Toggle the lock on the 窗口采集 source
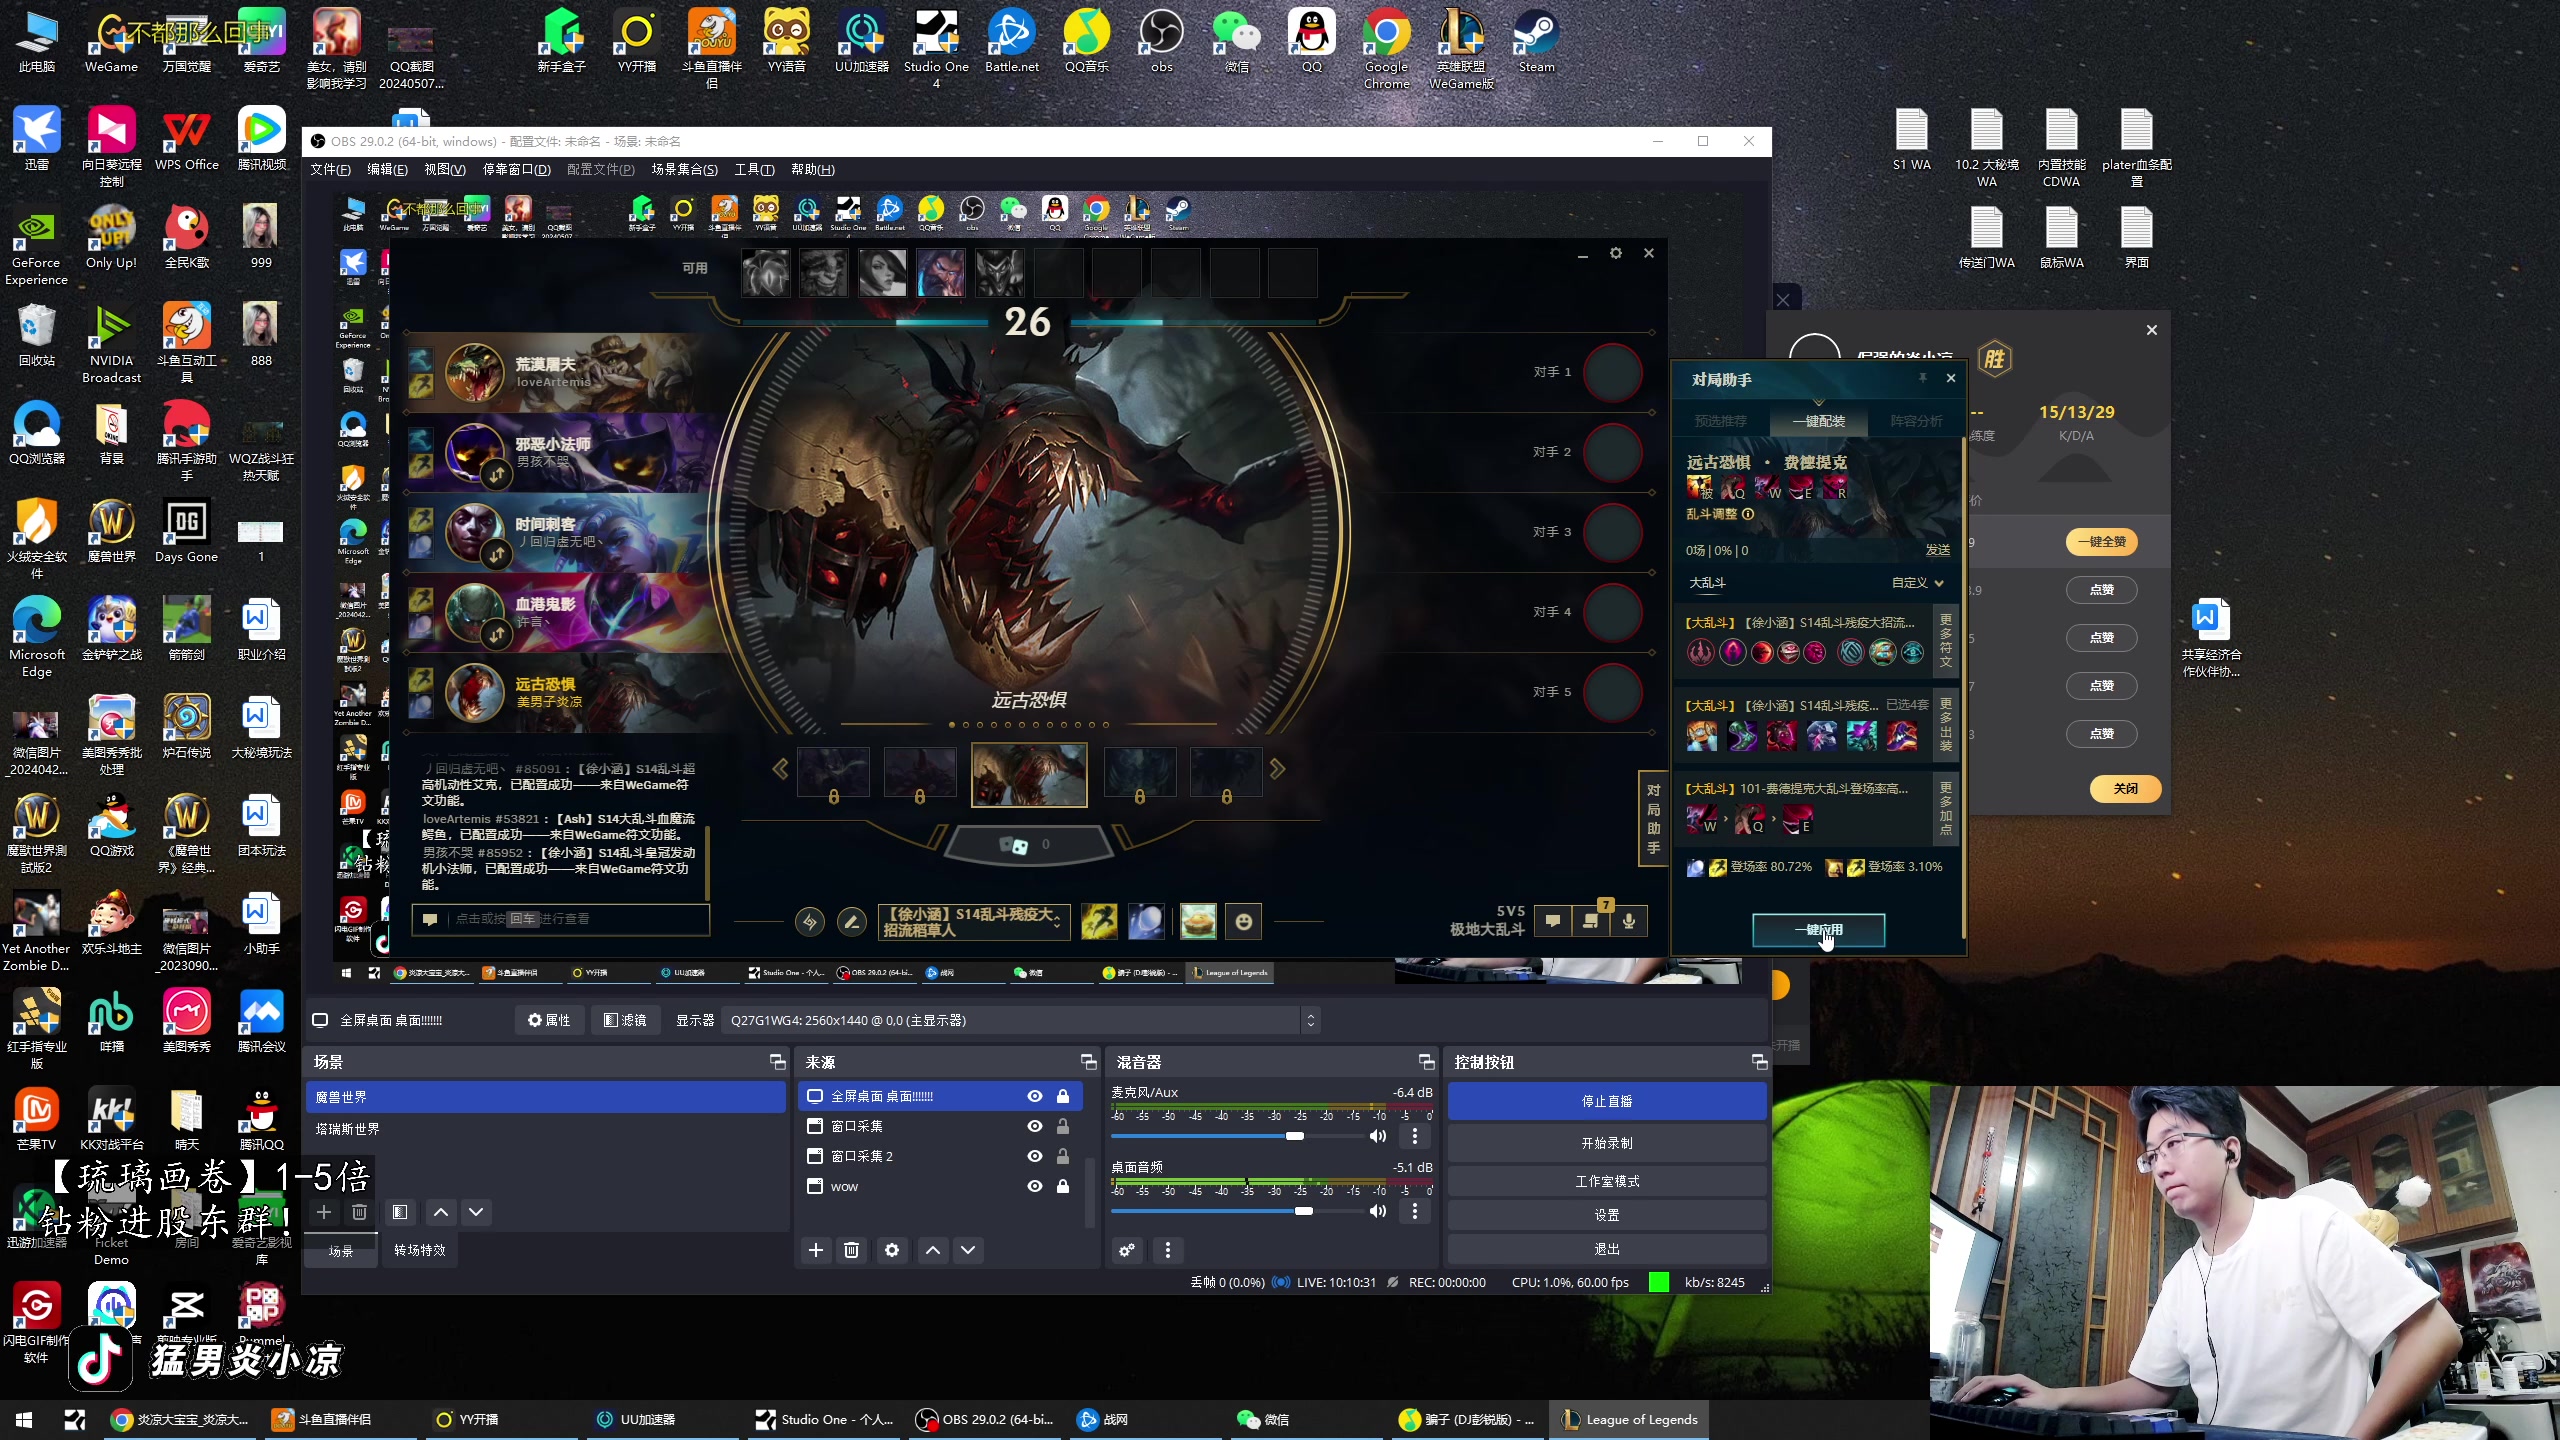The width and height of the screenshot is (2560, 1440). click(1063, 1126)
